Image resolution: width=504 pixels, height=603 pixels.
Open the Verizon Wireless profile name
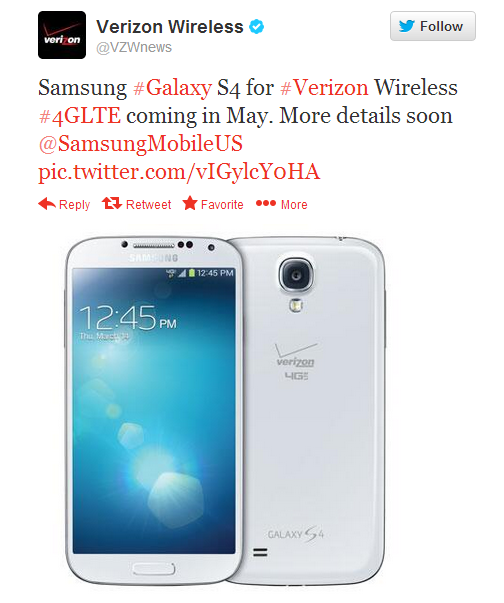click(x=170, y=27)
